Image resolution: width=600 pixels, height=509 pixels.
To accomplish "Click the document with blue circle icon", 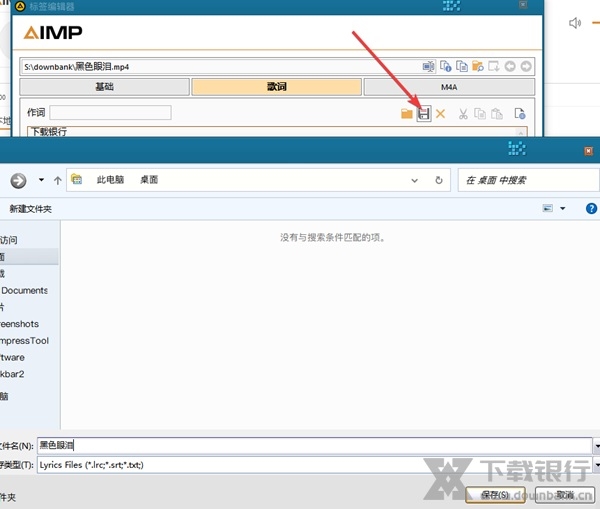I will 520,114.
